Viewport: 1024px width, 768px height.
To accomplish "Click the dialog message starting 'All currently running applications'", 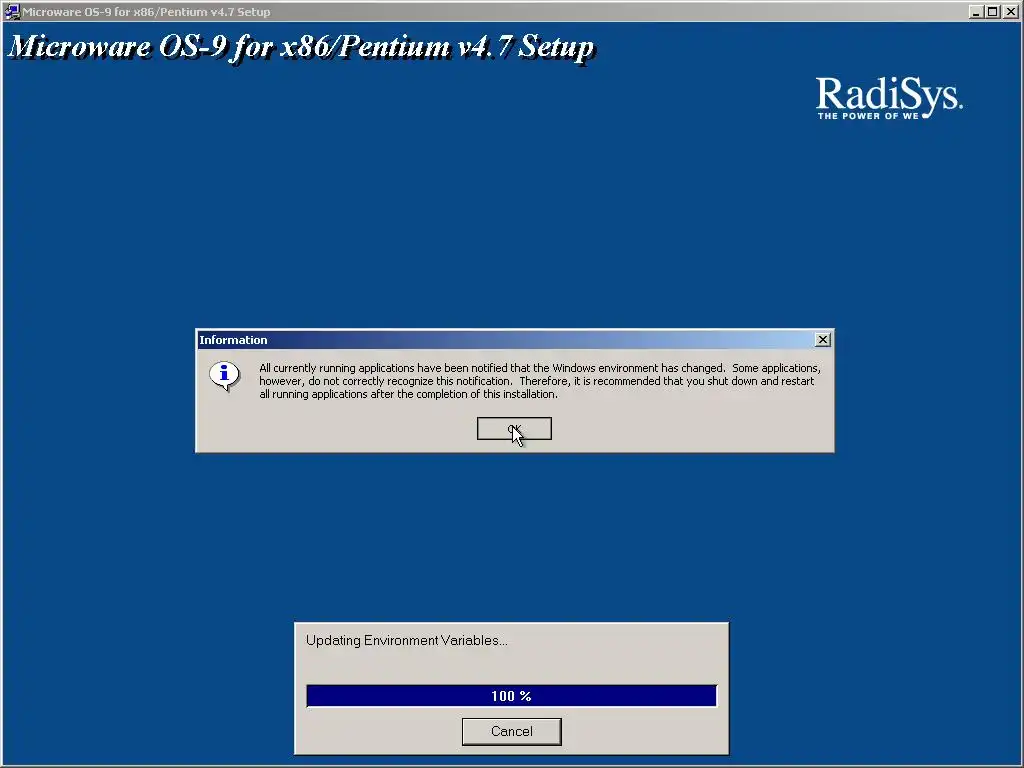I will pyautogui.click(x=539, y=381).
